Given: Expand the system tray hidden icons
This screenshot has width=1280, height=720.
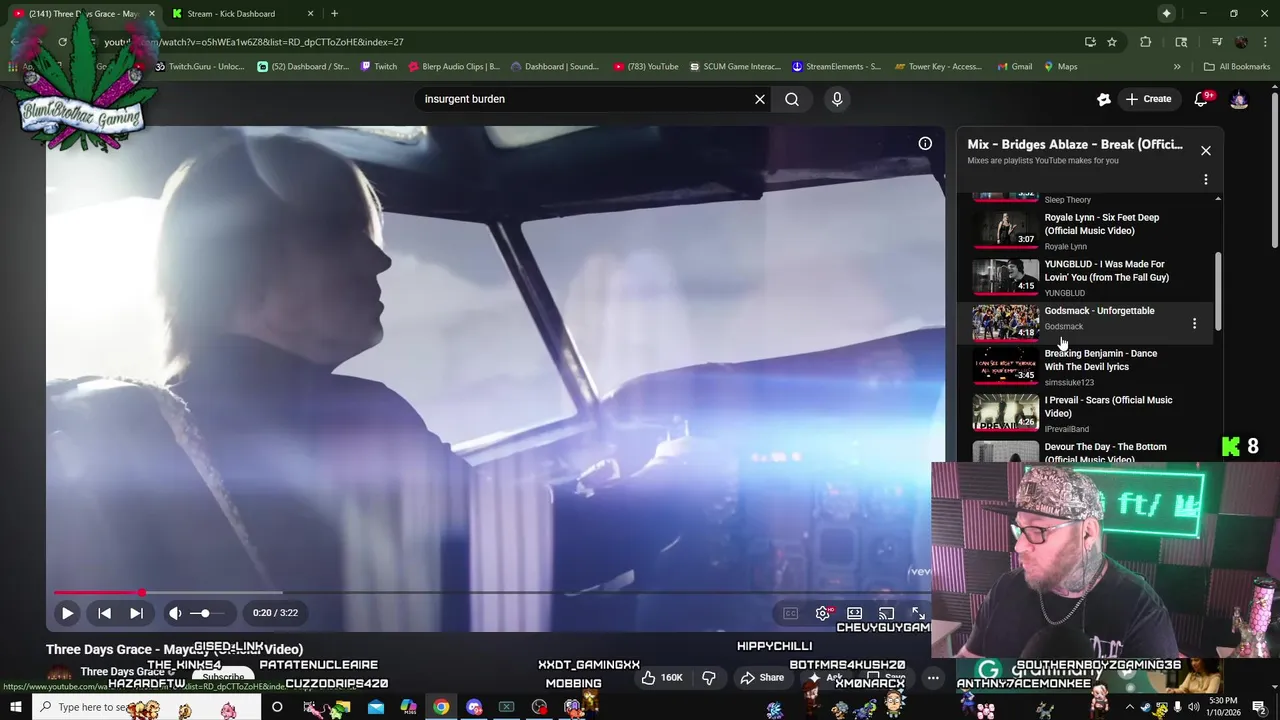Looking at the screenshot, I should 1132,708.
